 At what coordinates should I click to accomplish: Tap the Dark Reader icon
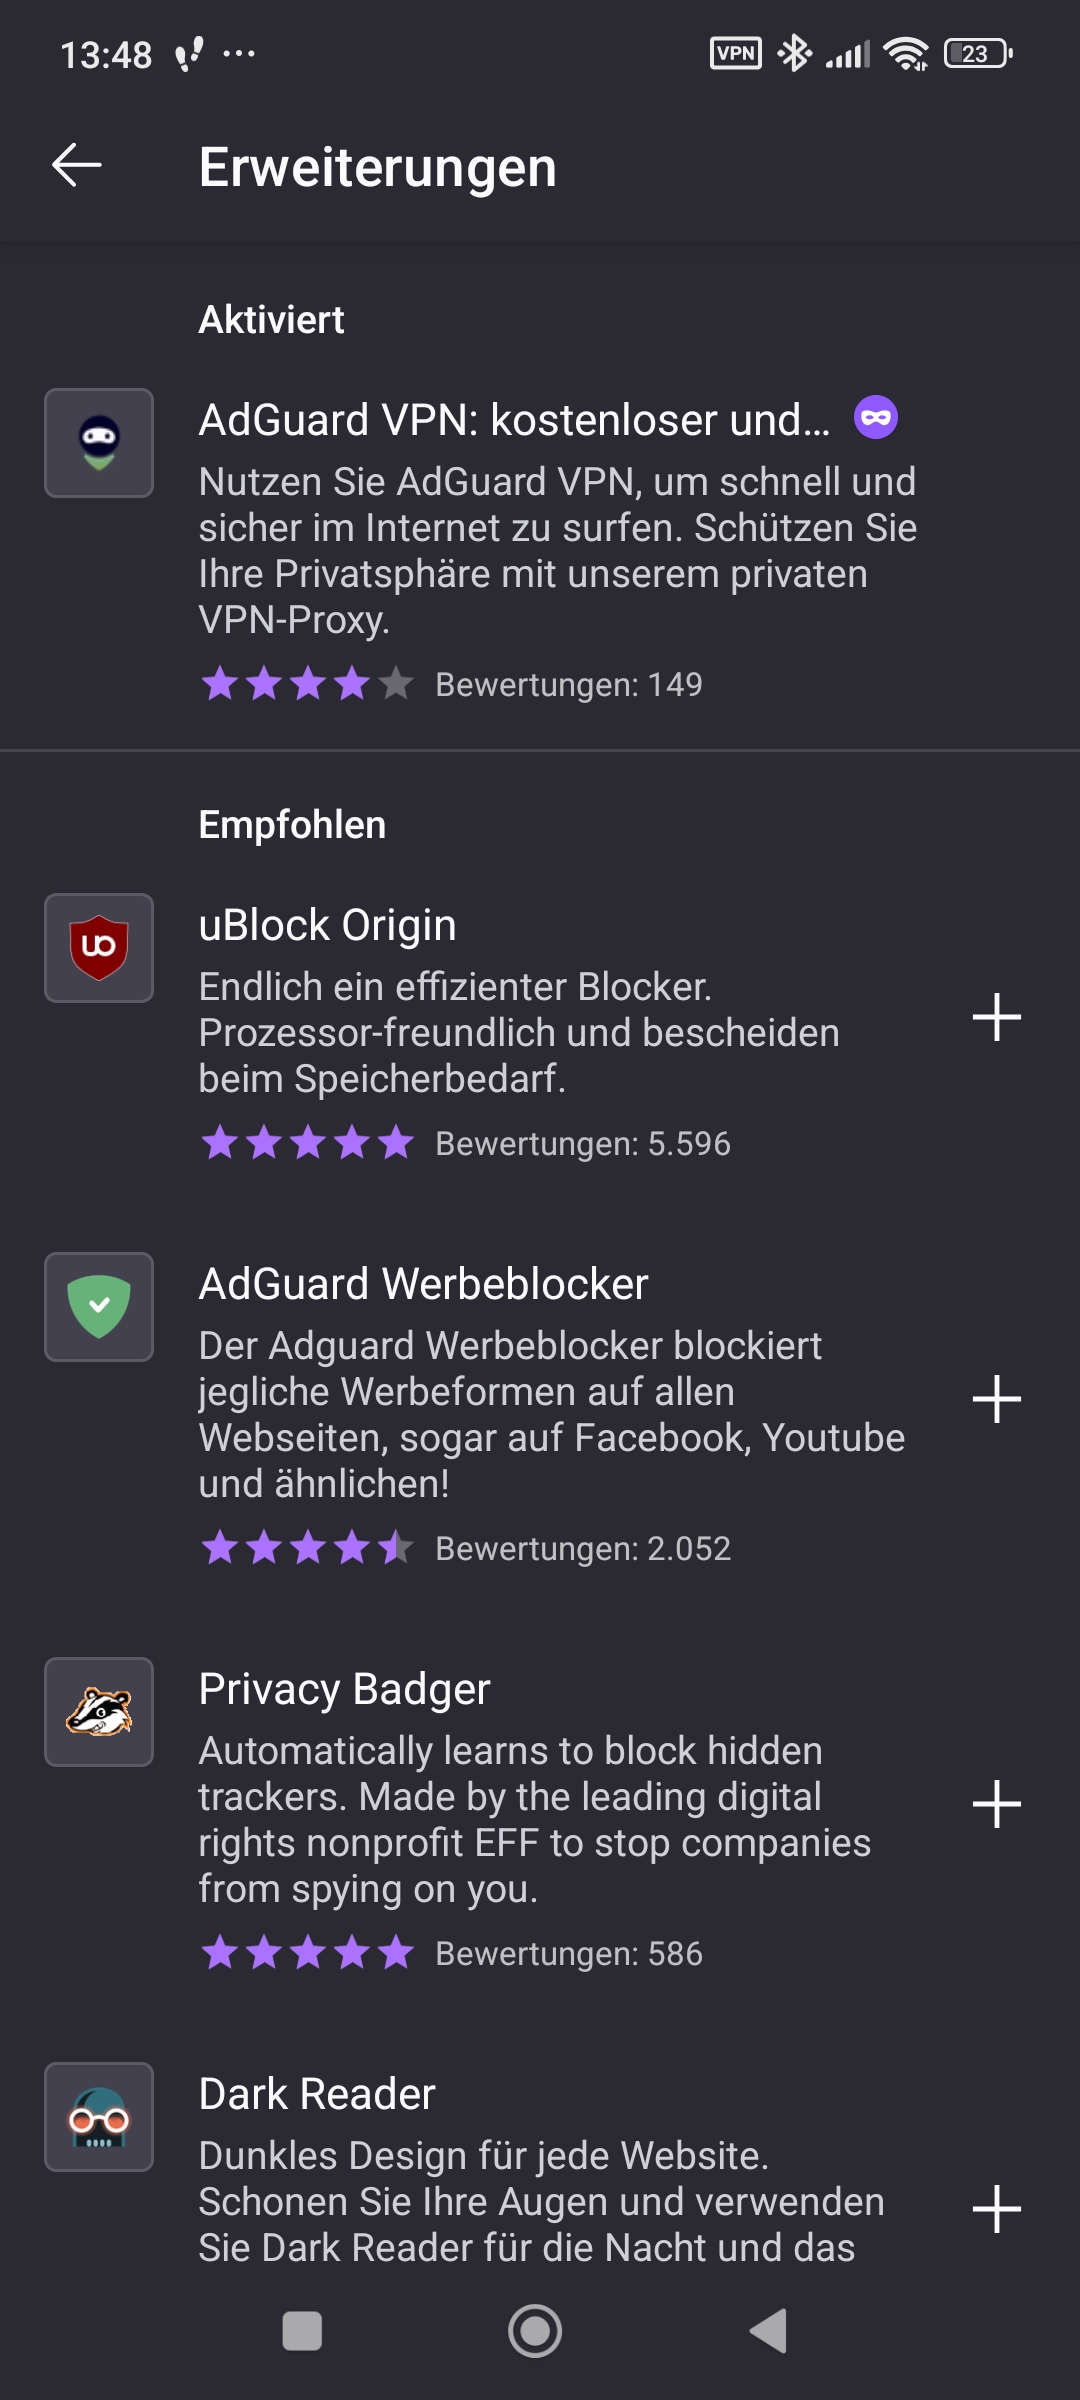coord(99,2117)
